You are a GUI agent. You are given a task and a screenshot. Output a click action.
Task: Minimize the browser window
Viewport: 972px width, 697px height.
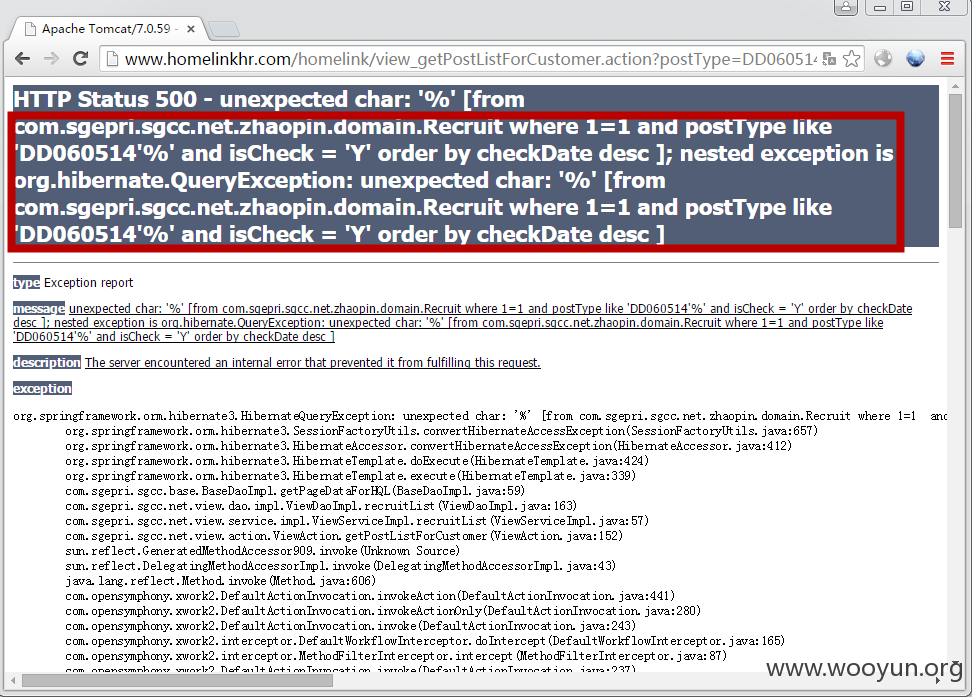880,7
